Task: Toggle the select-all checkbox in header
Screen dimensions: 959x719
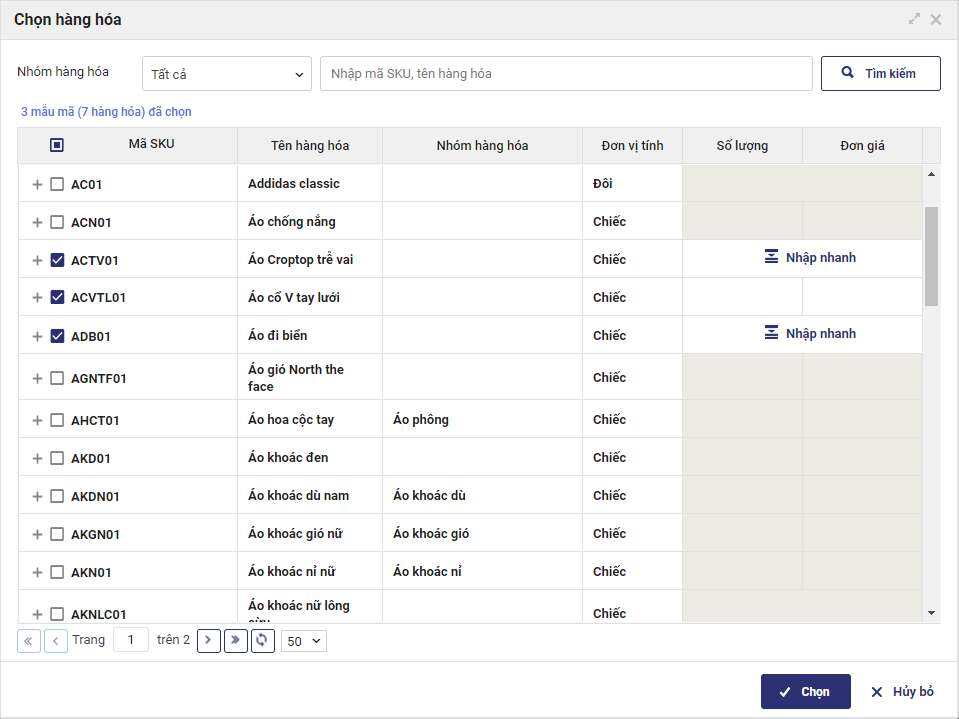Action: pyautogui.click(x=57, y=145)
